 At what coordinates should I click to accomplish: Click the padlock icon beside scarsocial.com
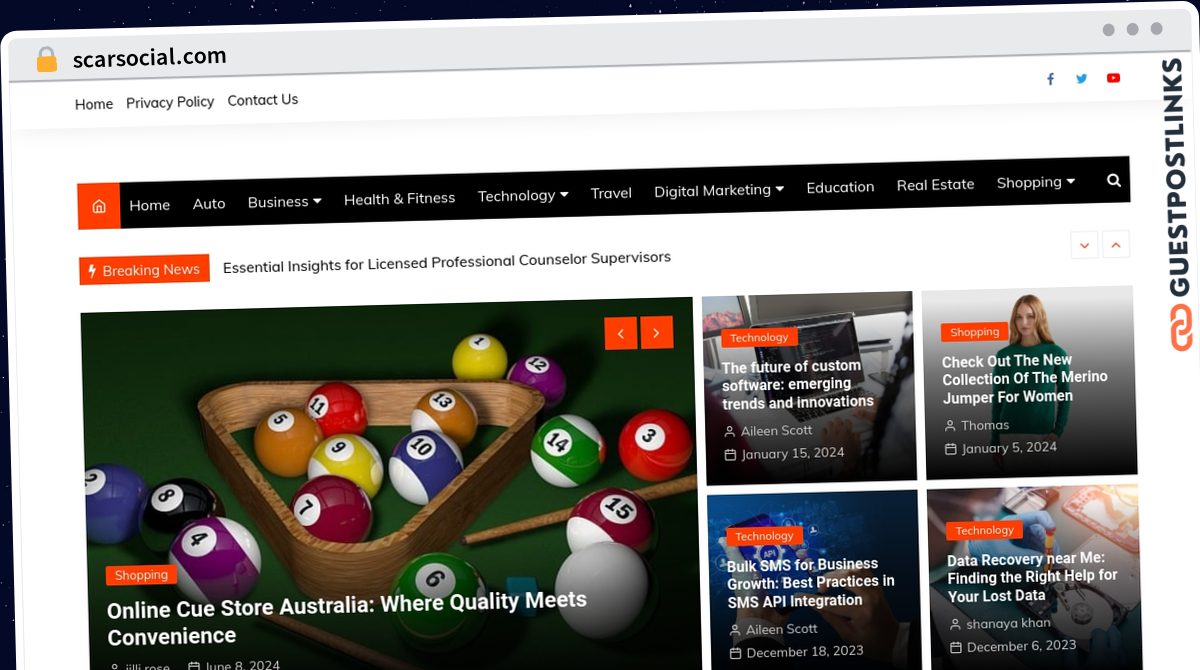tap(46, 60)
